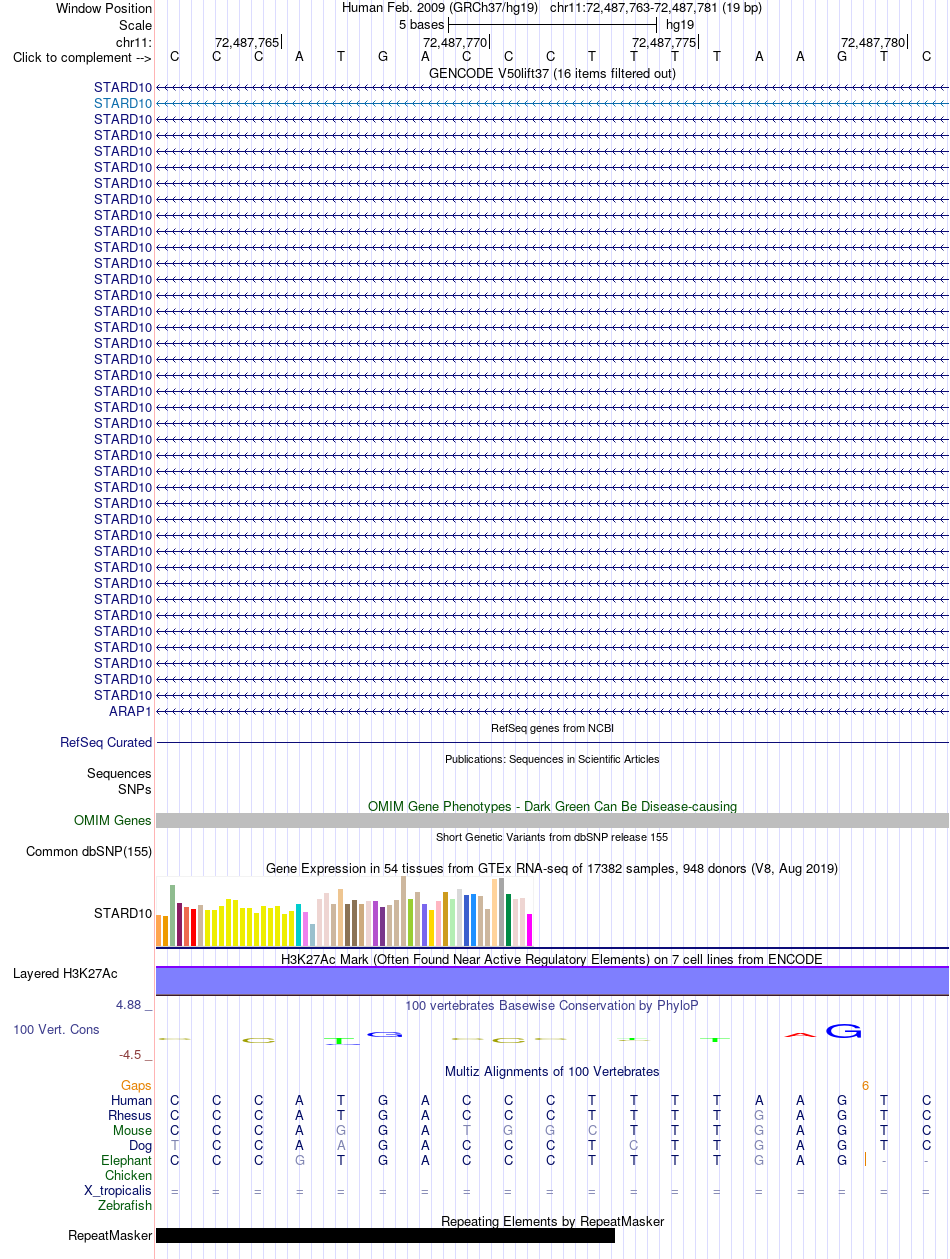Open the 100 Vert. Cons label
This screenshot has width=950, height=1259.
coord(56,1029)
